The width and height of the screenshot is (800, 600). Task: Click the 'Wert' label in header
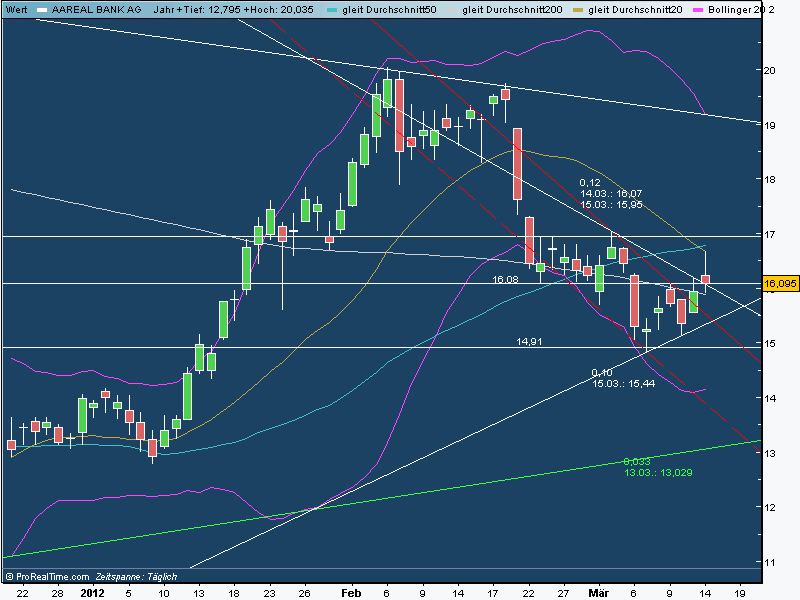(16, 10)
